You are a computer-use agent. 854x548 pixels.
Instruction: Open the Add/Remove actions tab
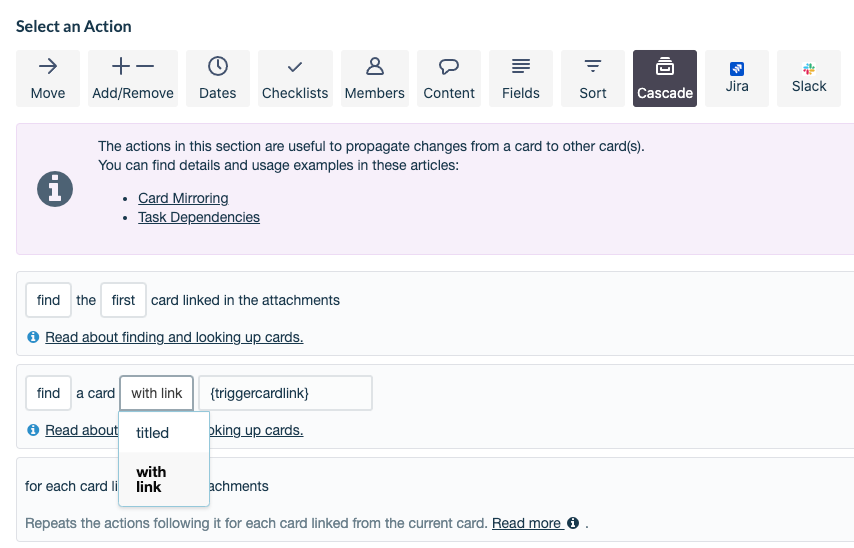point(133,78)
